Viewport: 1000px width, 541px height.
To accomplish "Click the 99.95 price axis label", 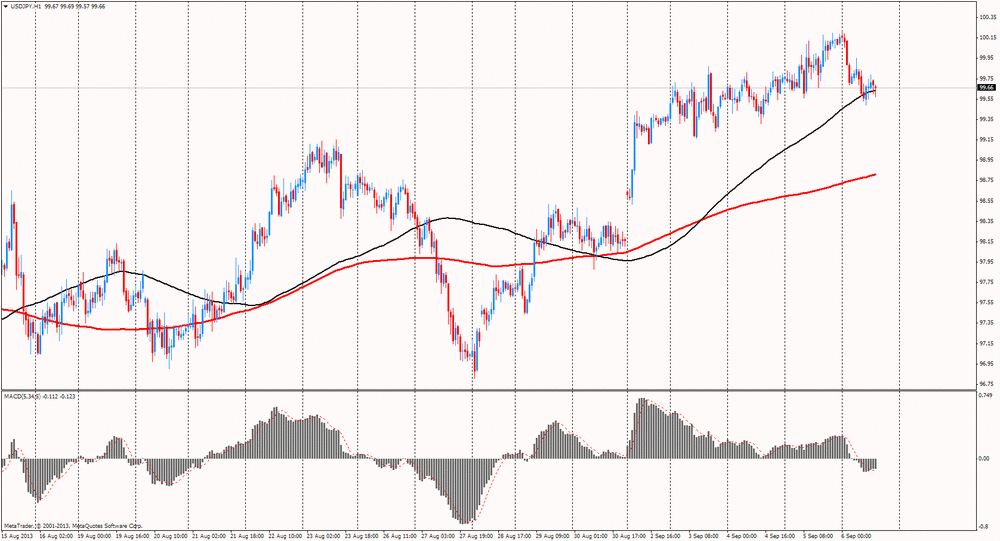I will click(986, 58).
